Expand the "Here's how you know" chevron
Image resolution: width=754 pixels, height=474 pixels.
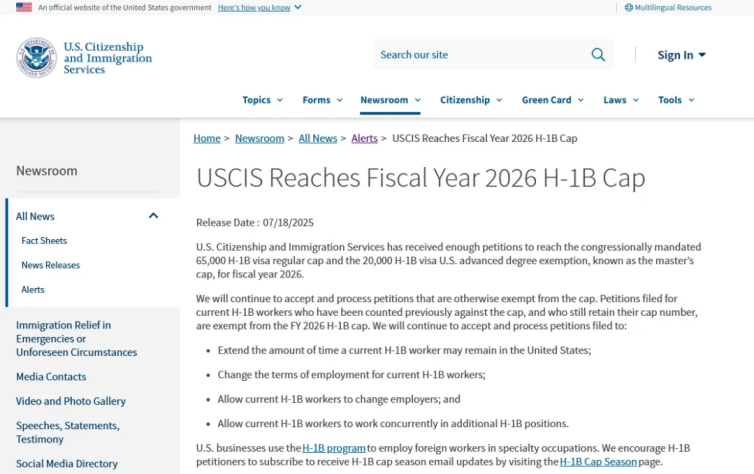[298, 7]
